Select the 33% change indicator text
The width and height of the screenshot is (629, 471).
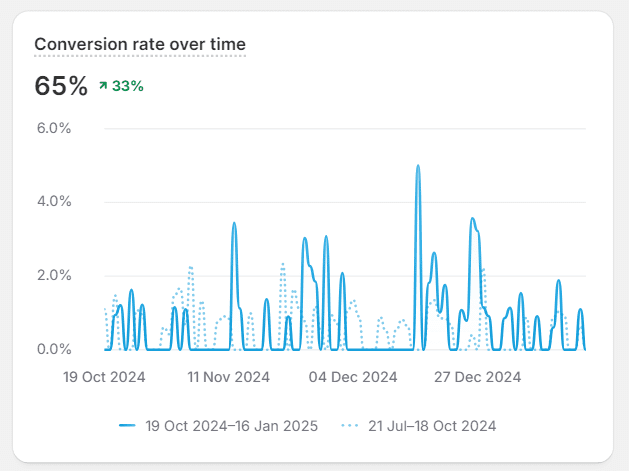pos(128,86)
